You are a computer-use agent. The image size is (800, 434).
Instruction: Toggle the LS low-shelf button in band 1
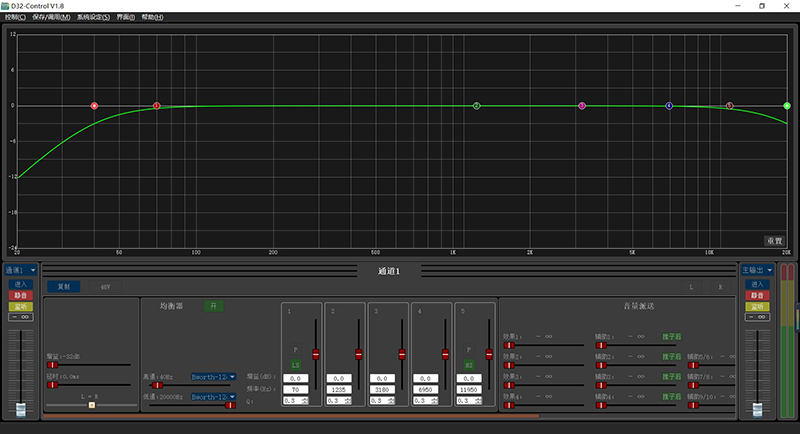click(295, 368)
